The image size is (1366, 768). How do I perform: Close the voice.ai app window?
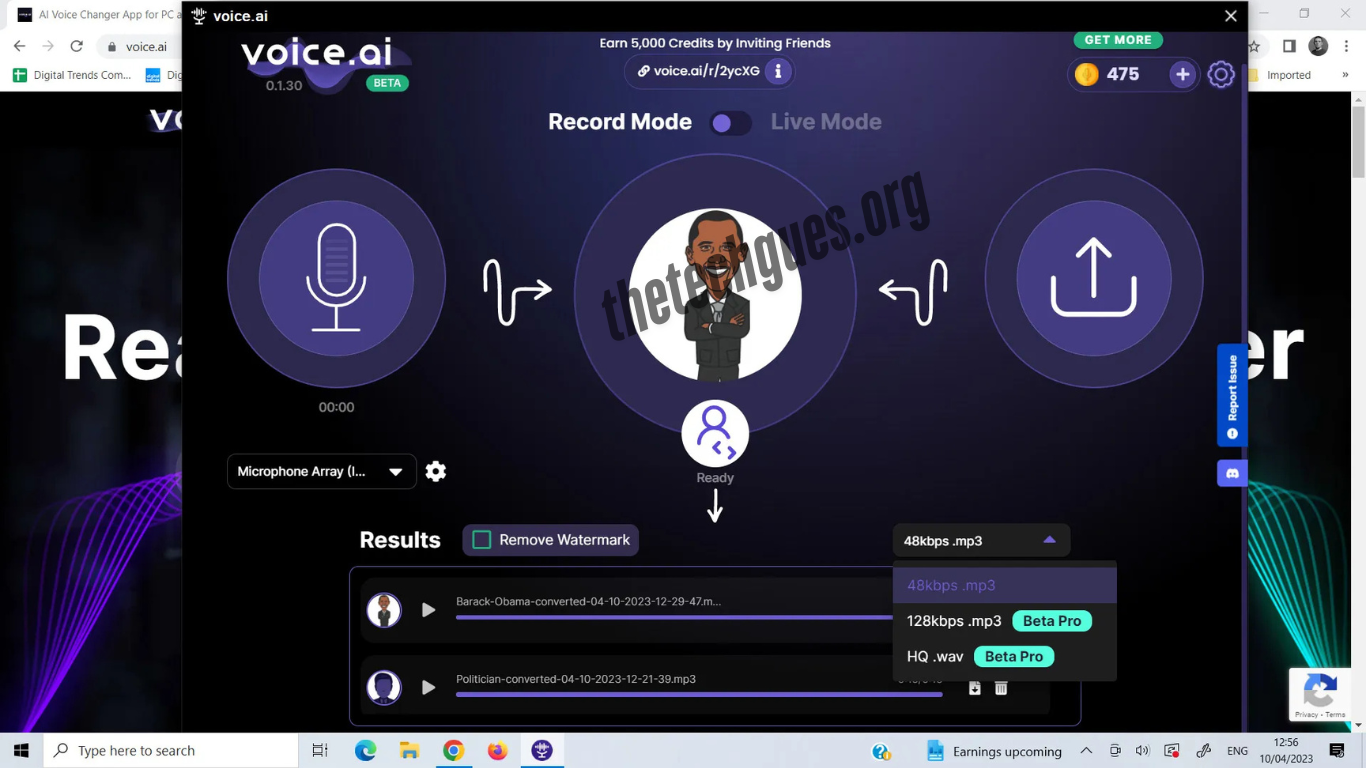pos(1231,16)
